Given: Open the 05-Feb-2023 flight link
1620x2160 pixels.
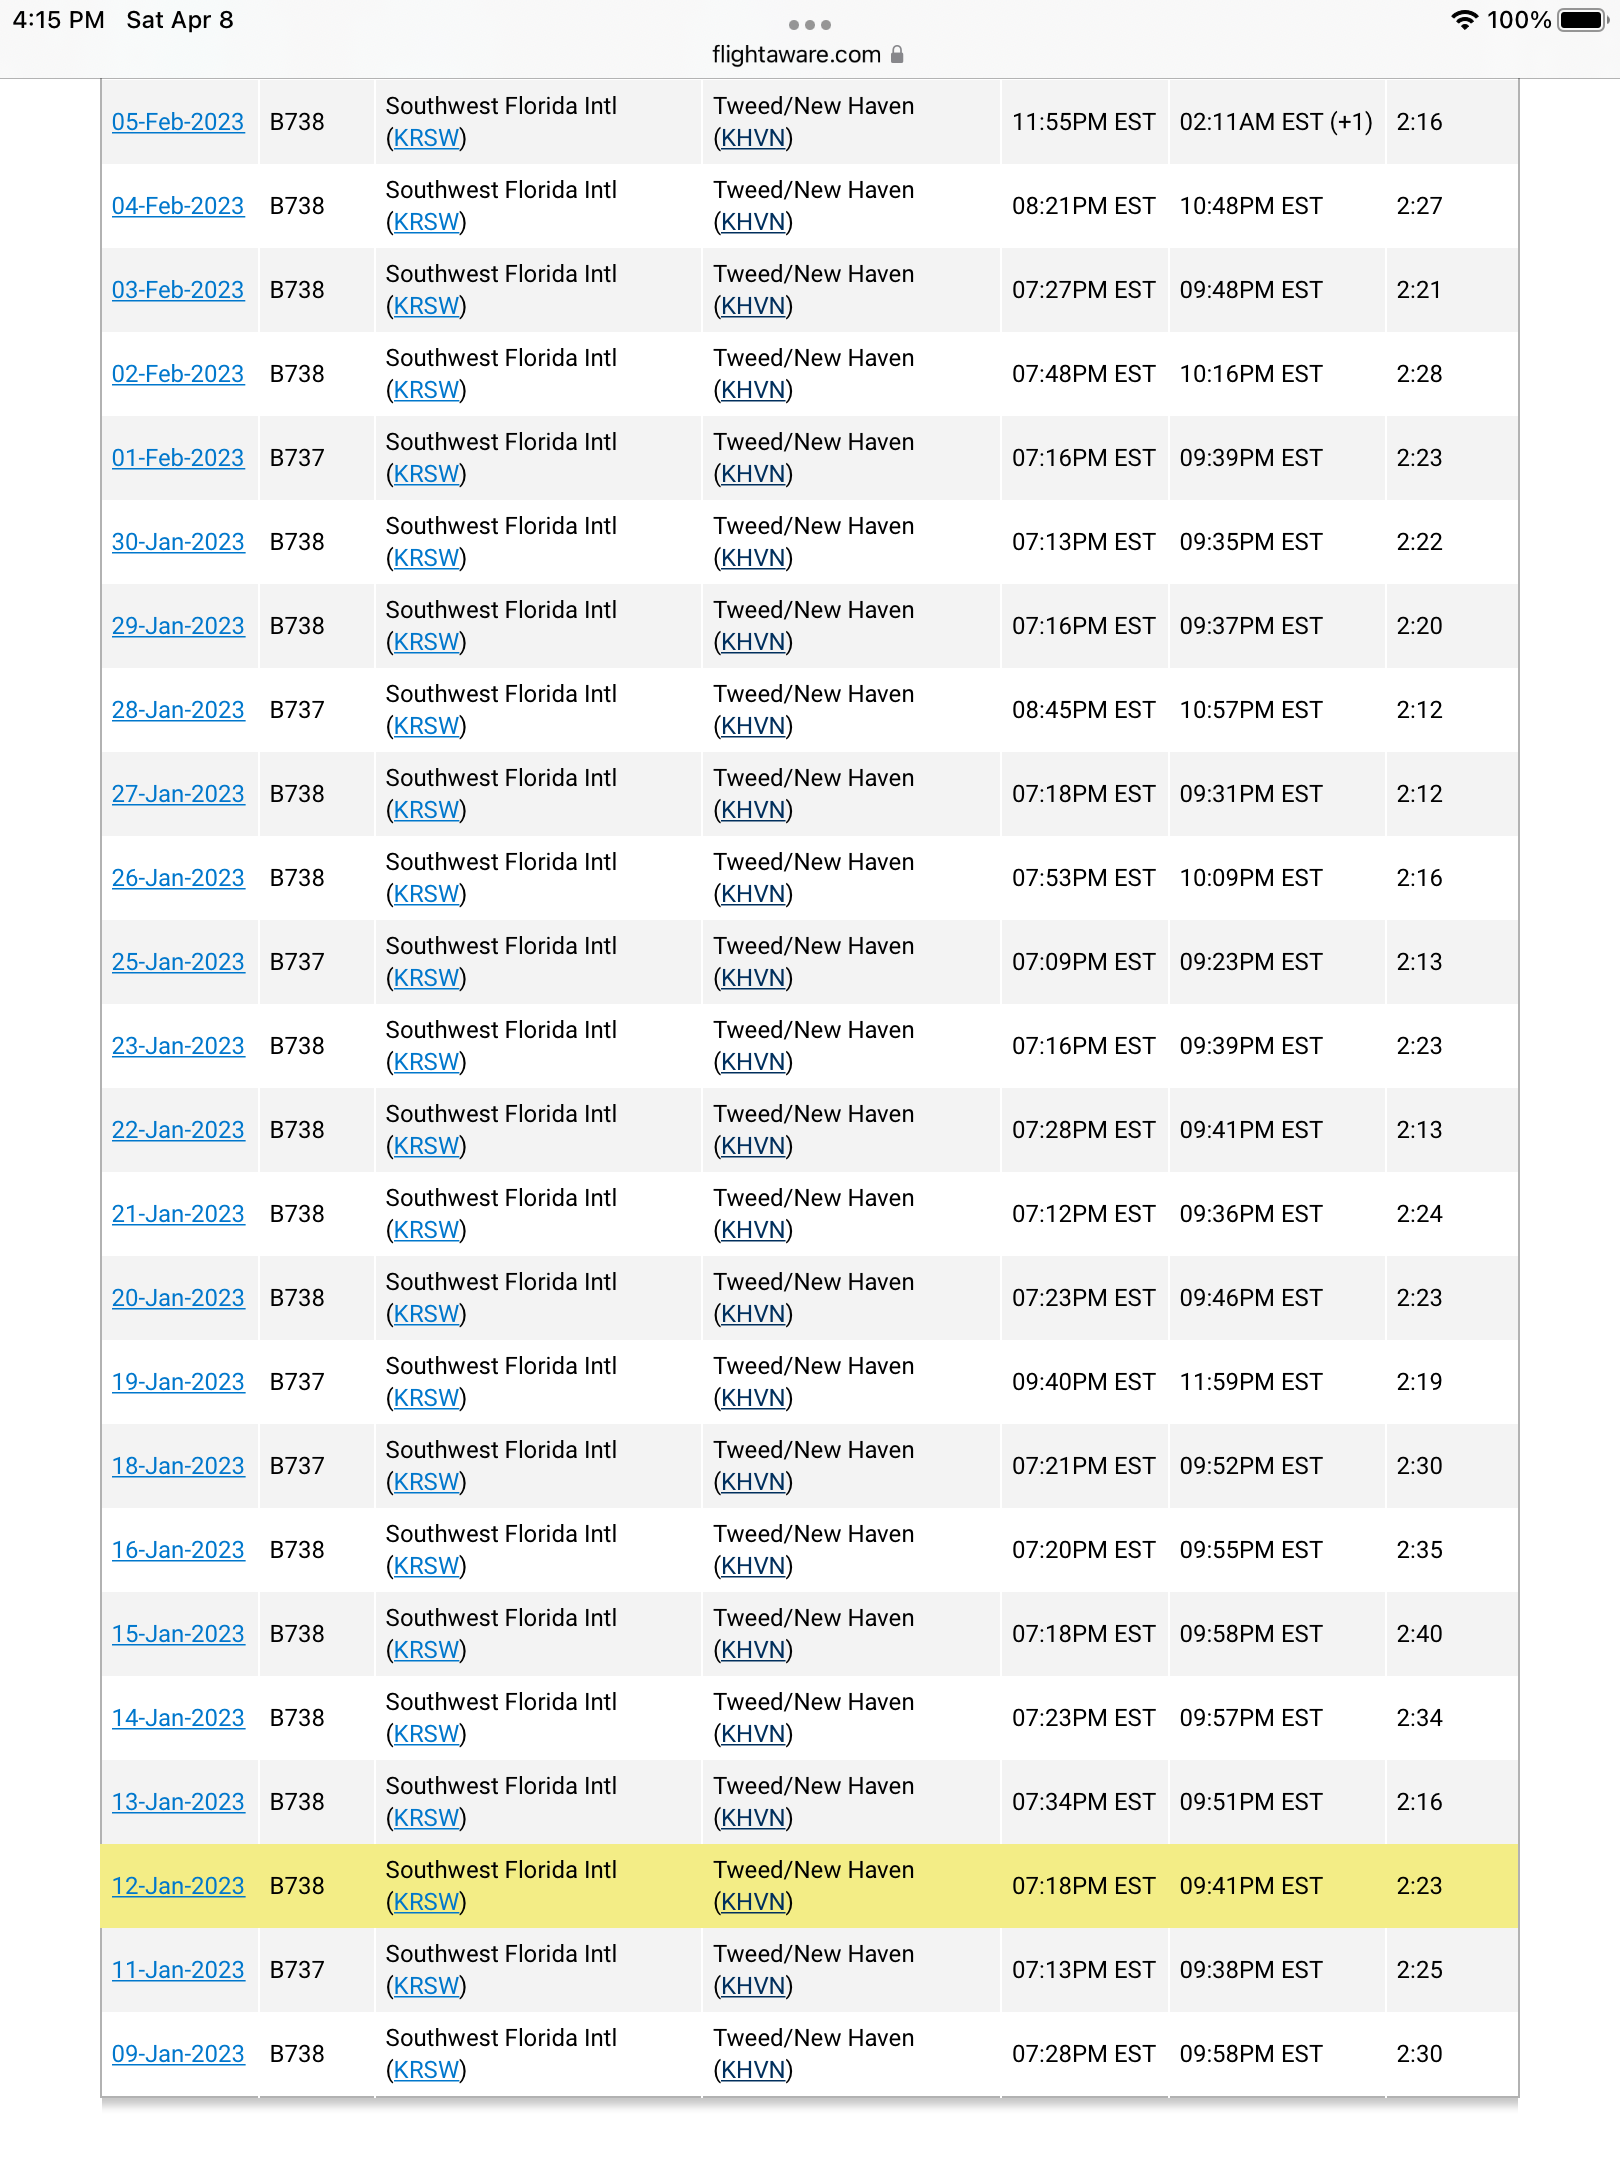Looking at the screenshot, I should pos(178,122).
